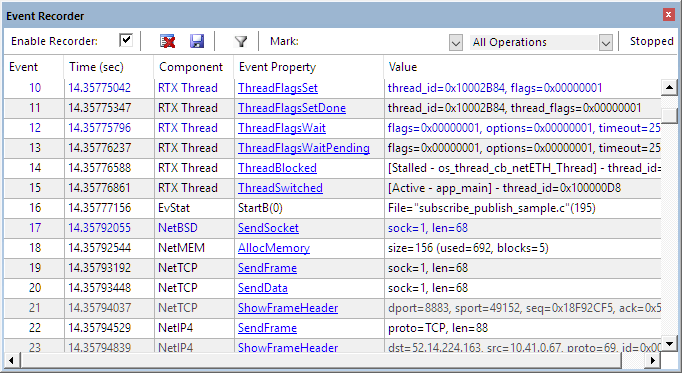This screenshot has height=373, width=682.
Task: Select the subscribe_publish_sample.c file value
Action: 491,208
